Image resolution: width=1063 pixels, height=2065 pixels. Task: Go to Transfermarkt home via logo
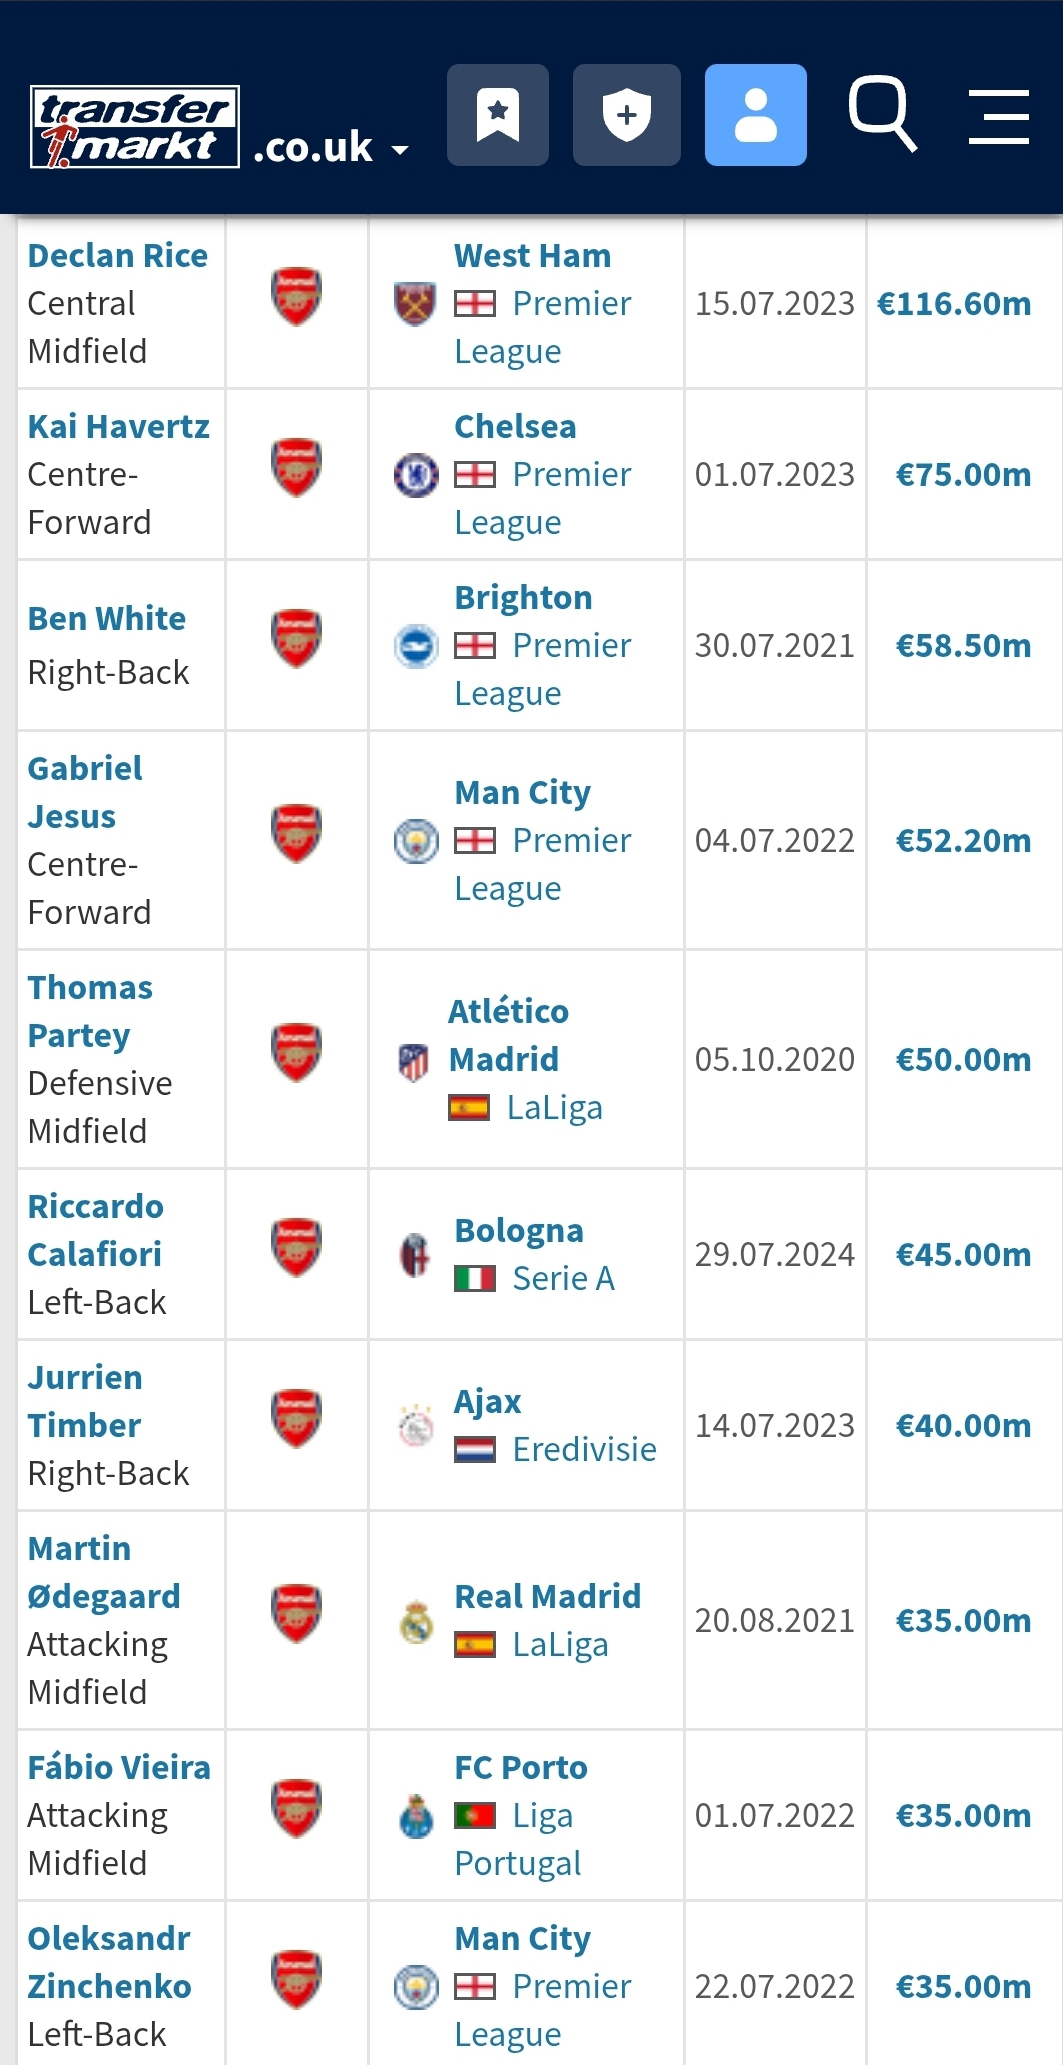(134, 126)
